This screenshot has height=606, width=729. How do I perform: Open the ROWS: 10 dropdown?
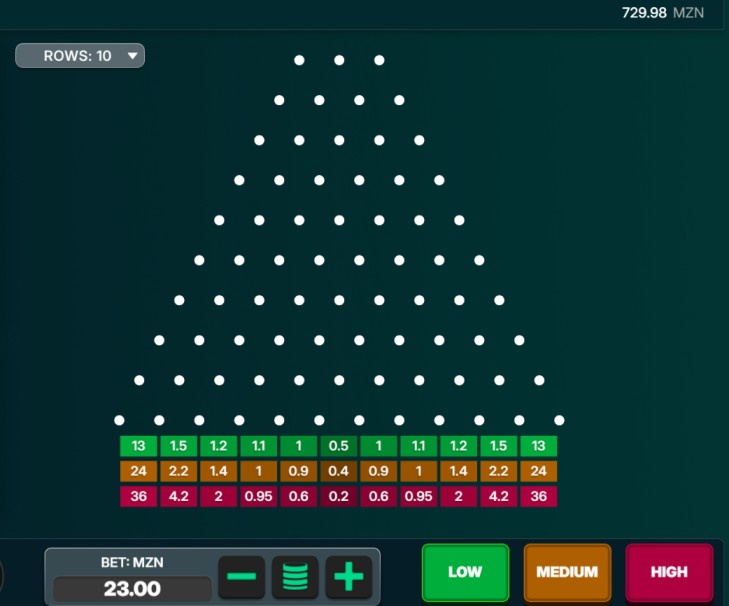coord(80,56)
